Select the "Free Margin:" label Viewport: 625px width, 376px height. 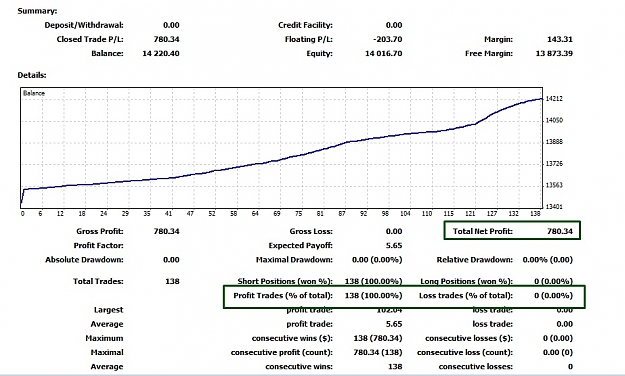[489, 53]
